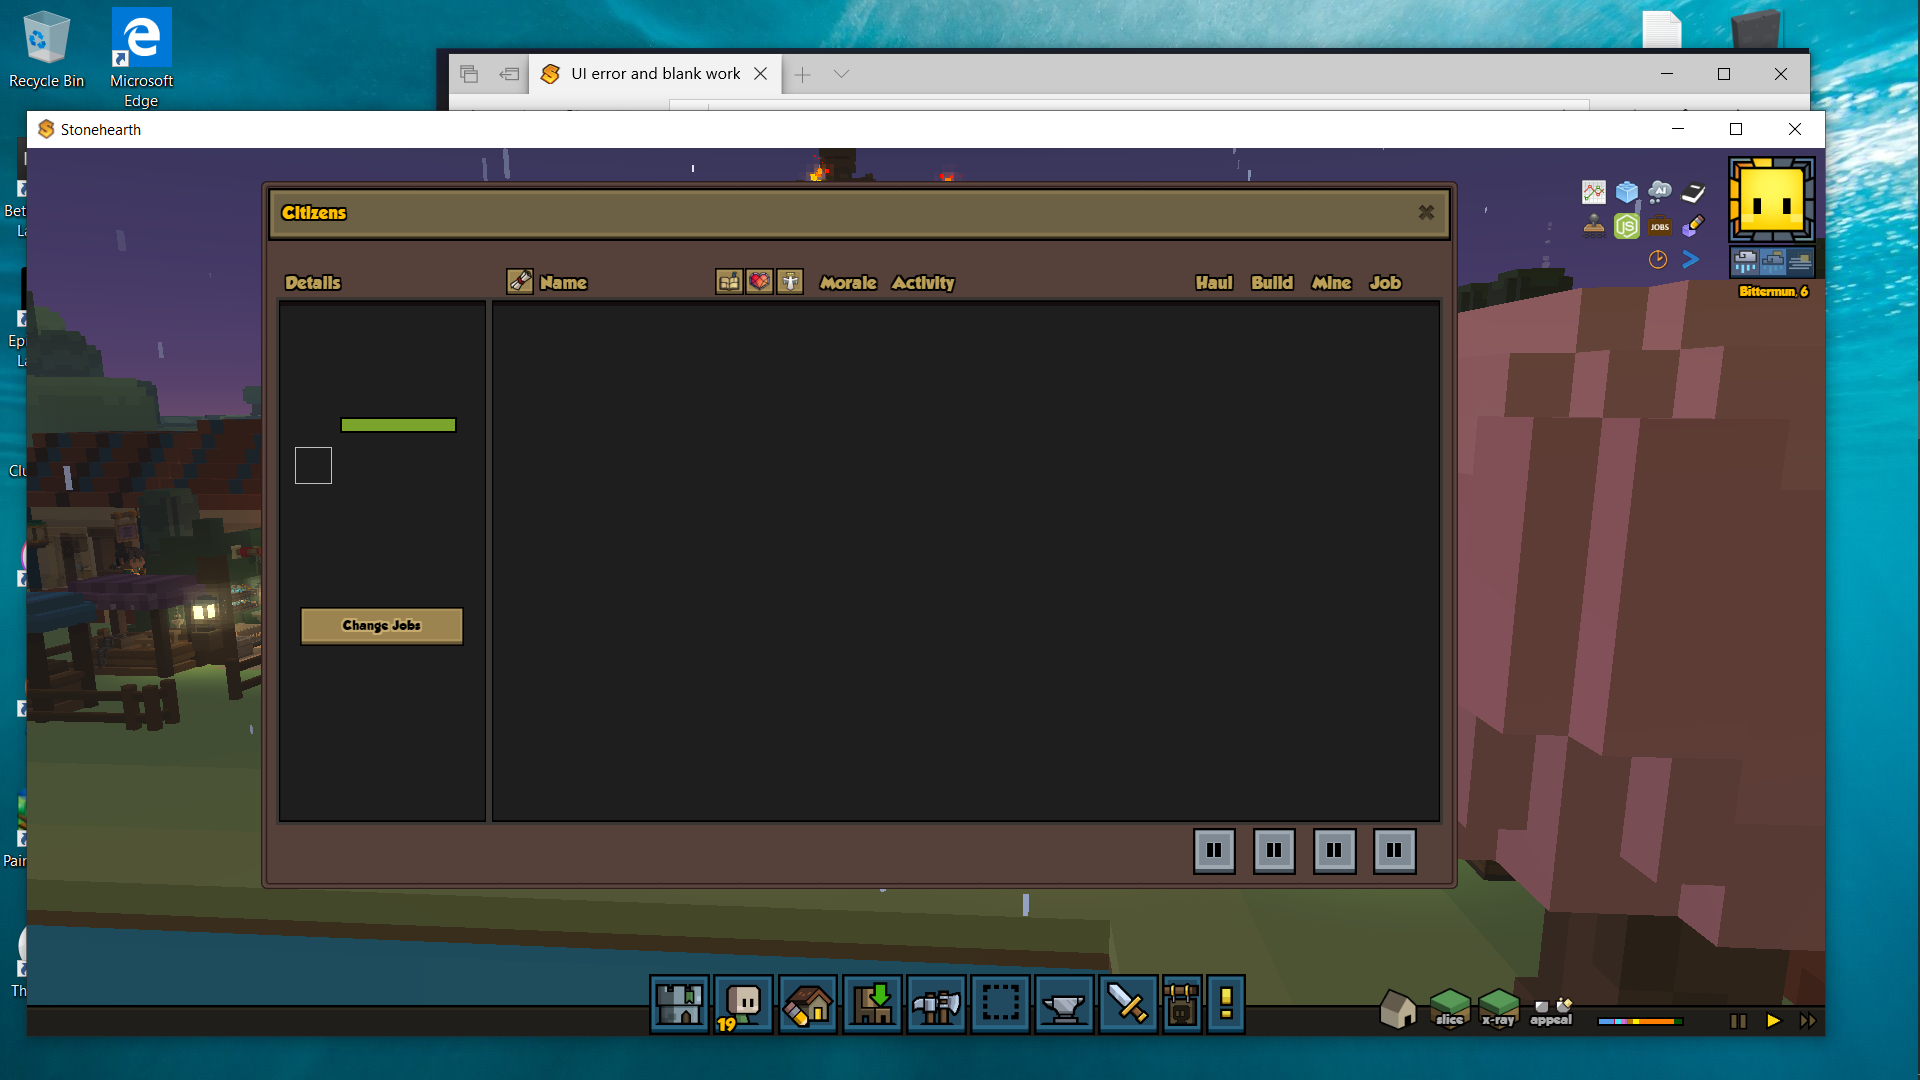Click the green health bar in Details

tap(398, 425)
